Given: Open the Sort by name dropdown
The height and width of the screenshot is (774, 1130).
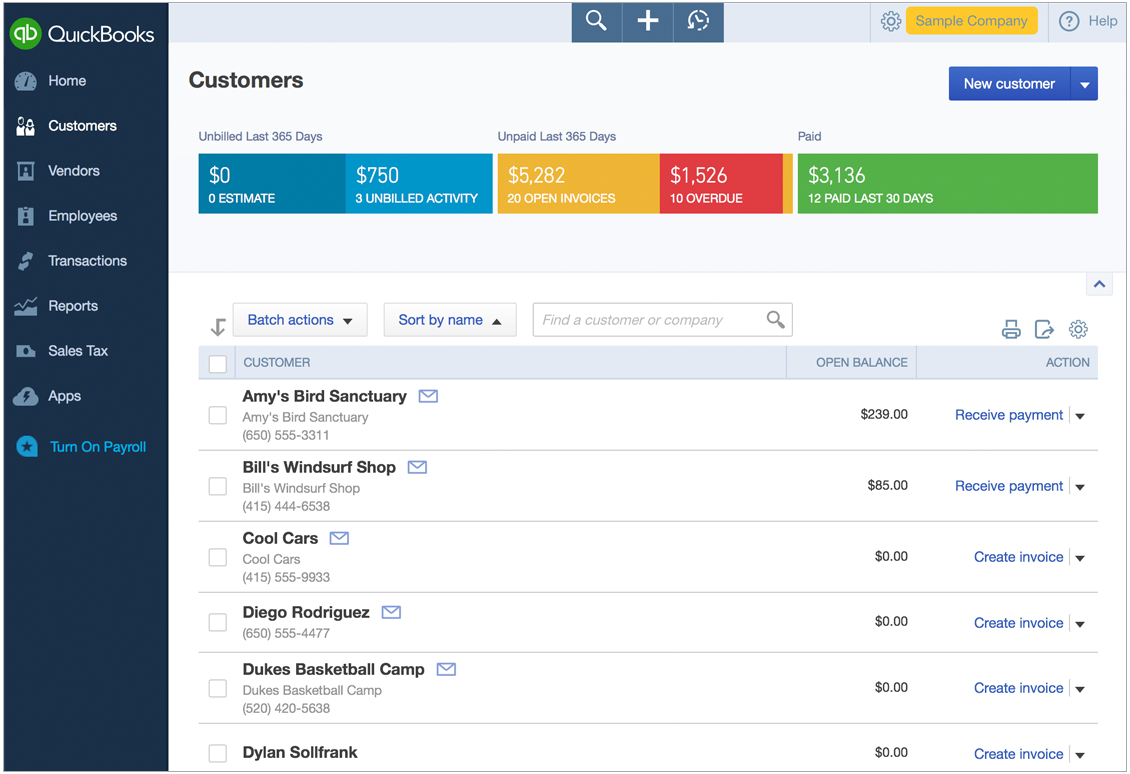Looking at the screenshot, I should (450, 320).
